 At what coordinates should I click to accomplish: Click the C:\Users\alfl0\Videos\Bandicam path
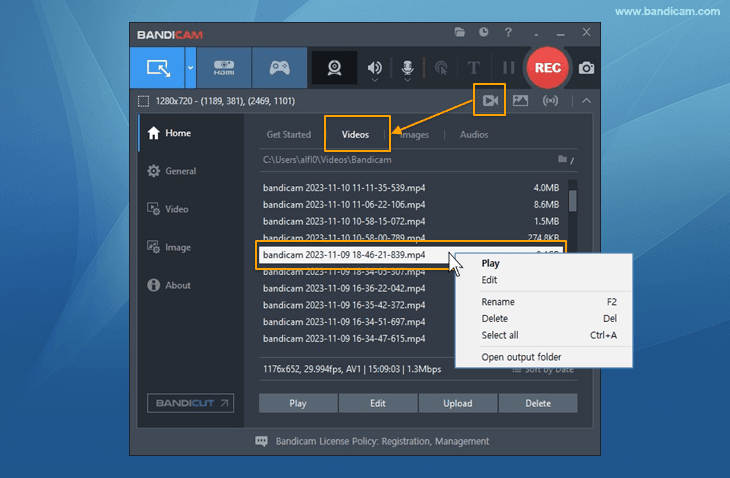[x=327, y=160]
